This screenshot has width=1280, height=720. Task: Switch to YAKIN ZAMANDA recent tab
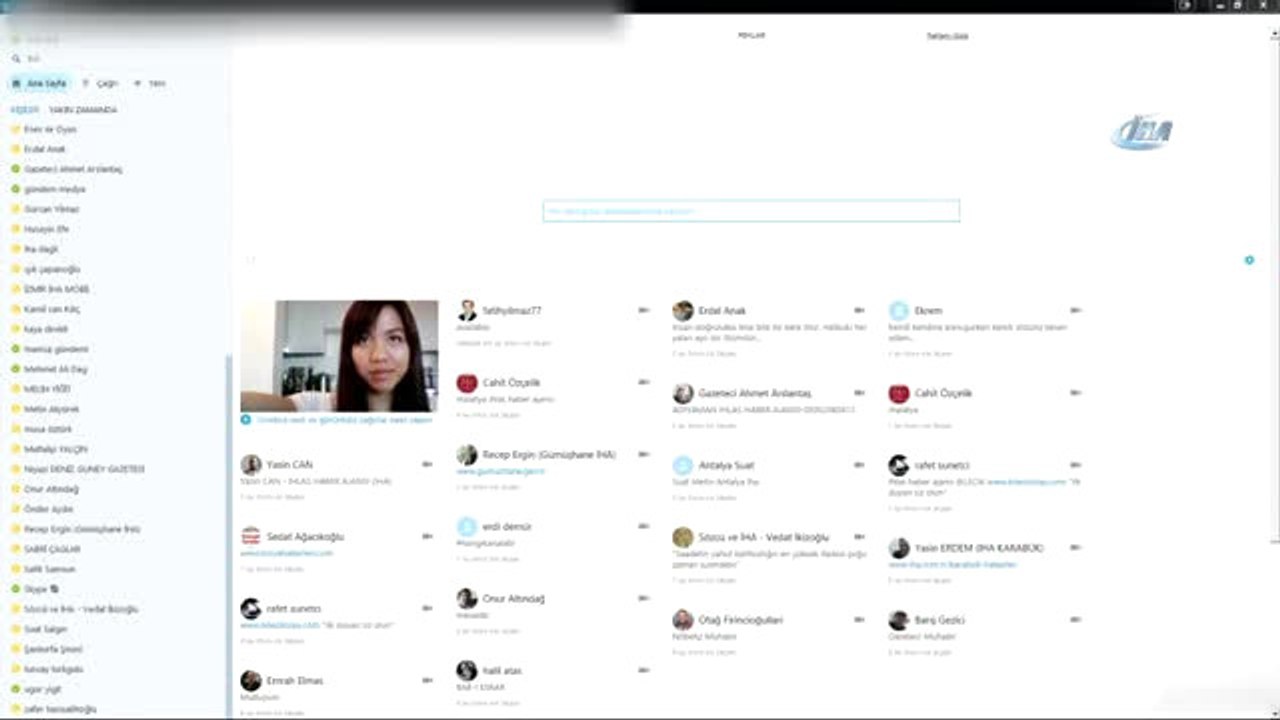pos(83,110)
